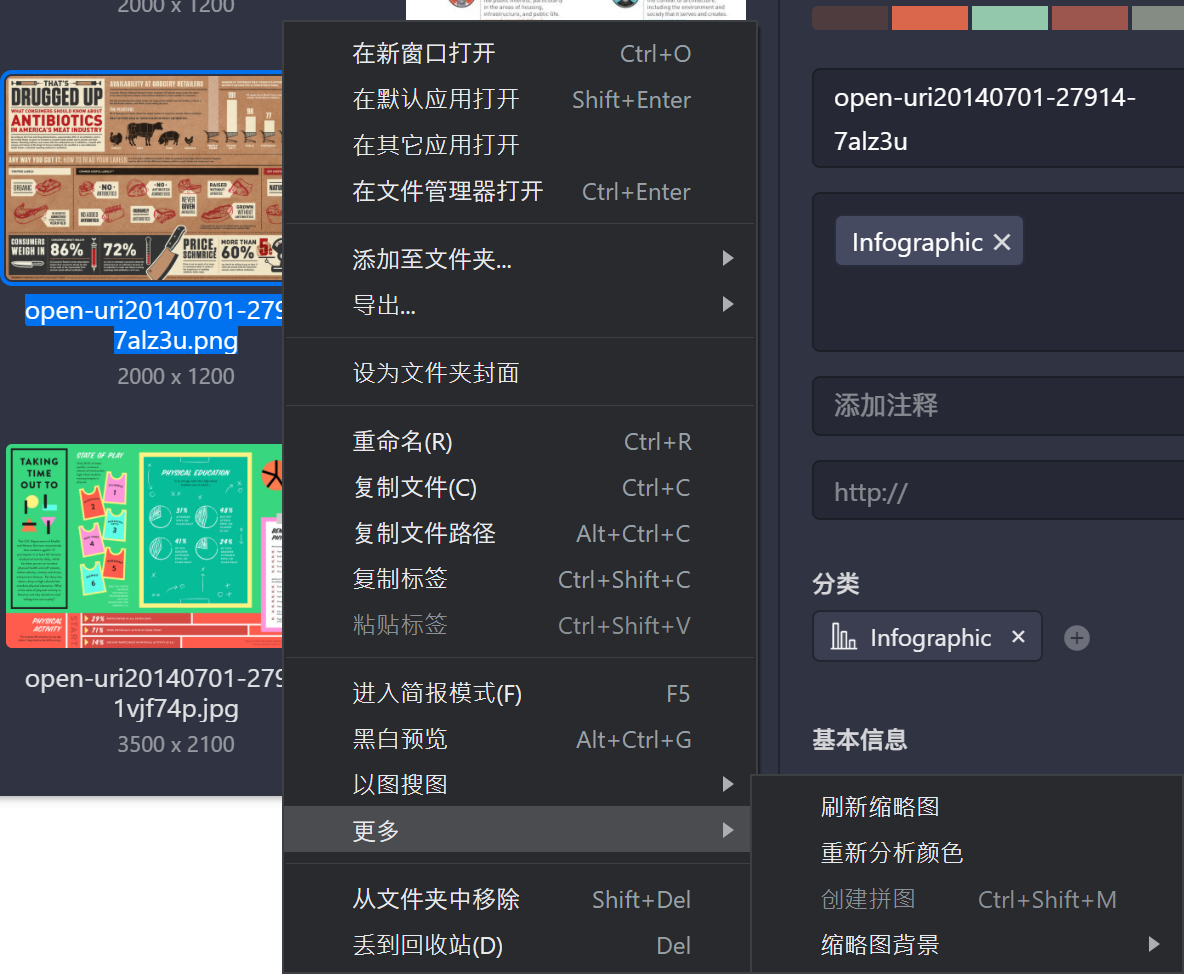Image resolution: width=1184 pixels, height=974 pixels.
Task: Click 从文件夹中移除
Action: 520,899
